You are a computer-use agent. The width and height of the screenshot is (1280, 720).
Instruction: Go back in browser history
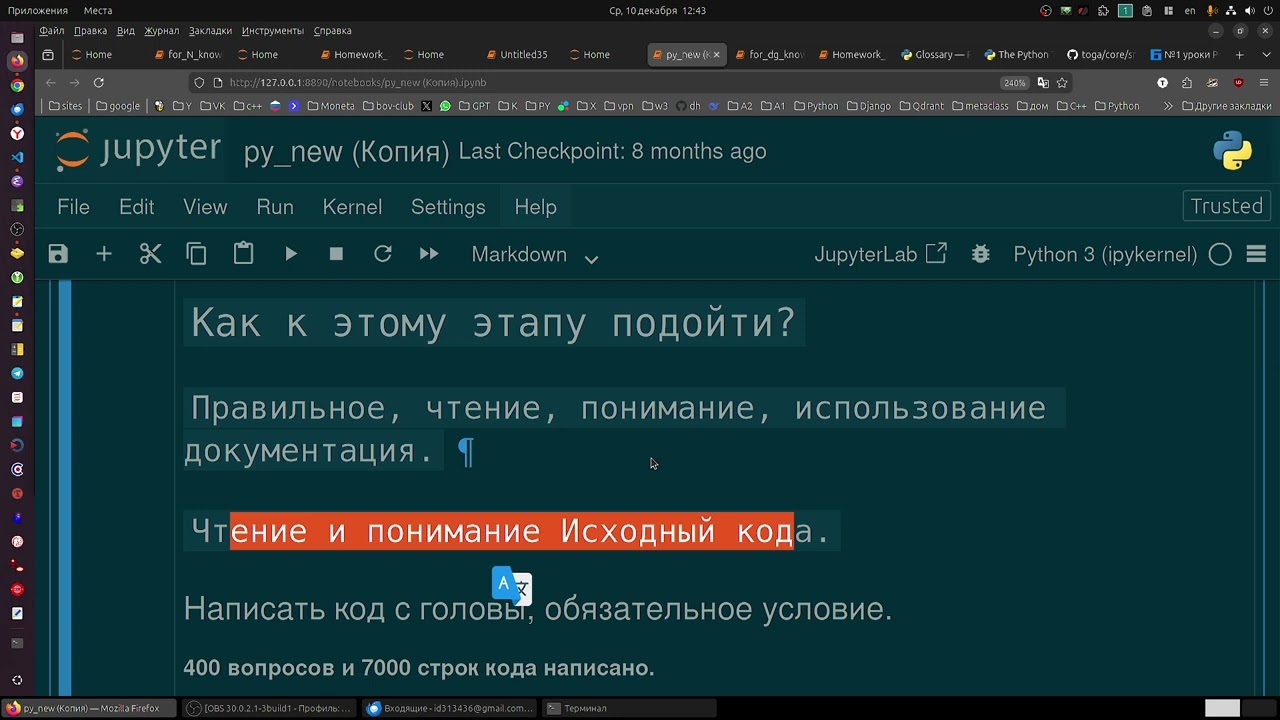click(x=50, y=82)
